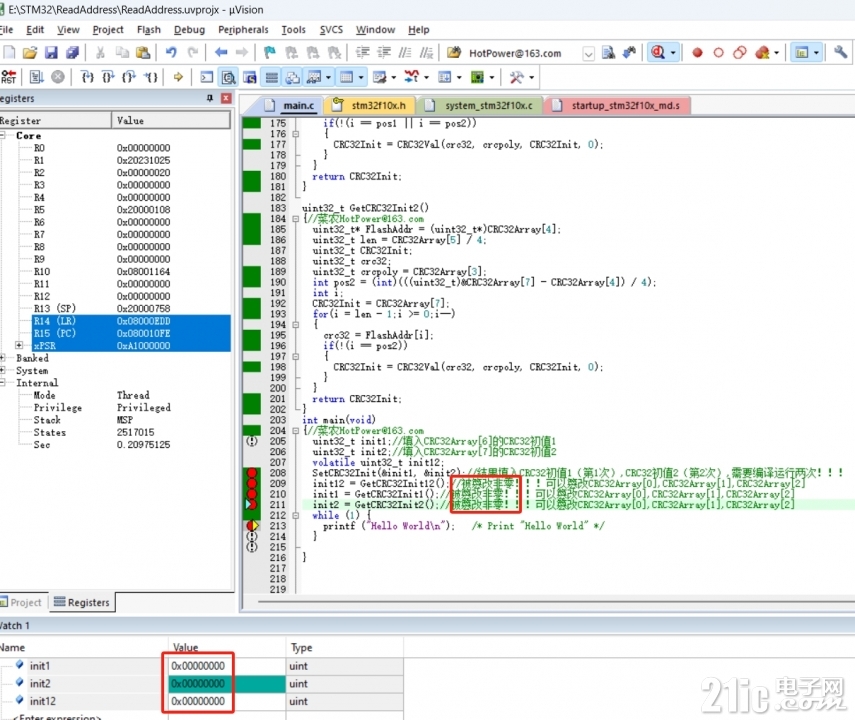Toggle the breakpoint on line 213
Screen dimensions: 855x720
[252, 526]
